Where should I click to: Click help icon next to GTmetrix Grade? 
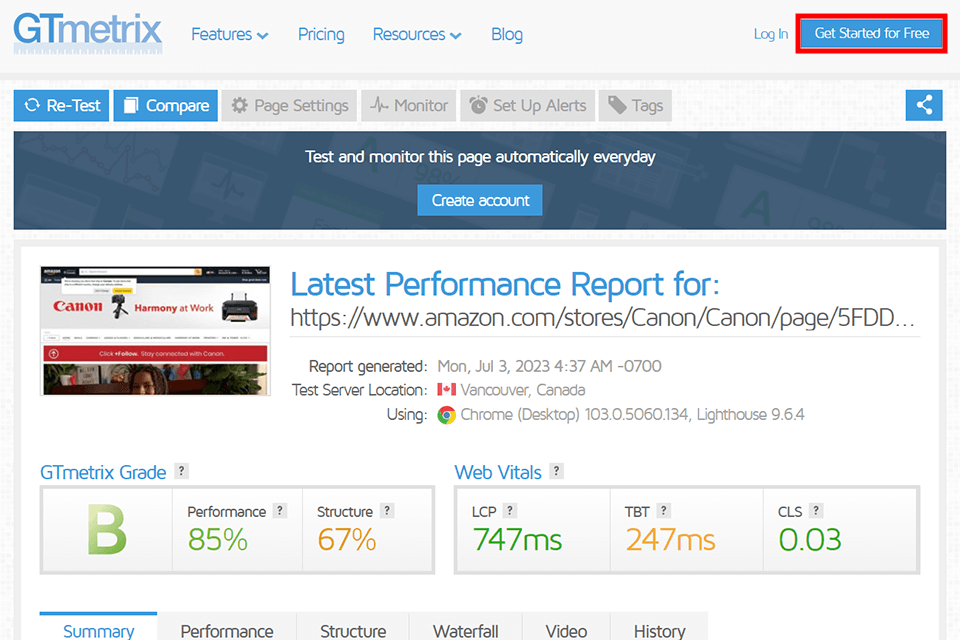click(181, 471)
